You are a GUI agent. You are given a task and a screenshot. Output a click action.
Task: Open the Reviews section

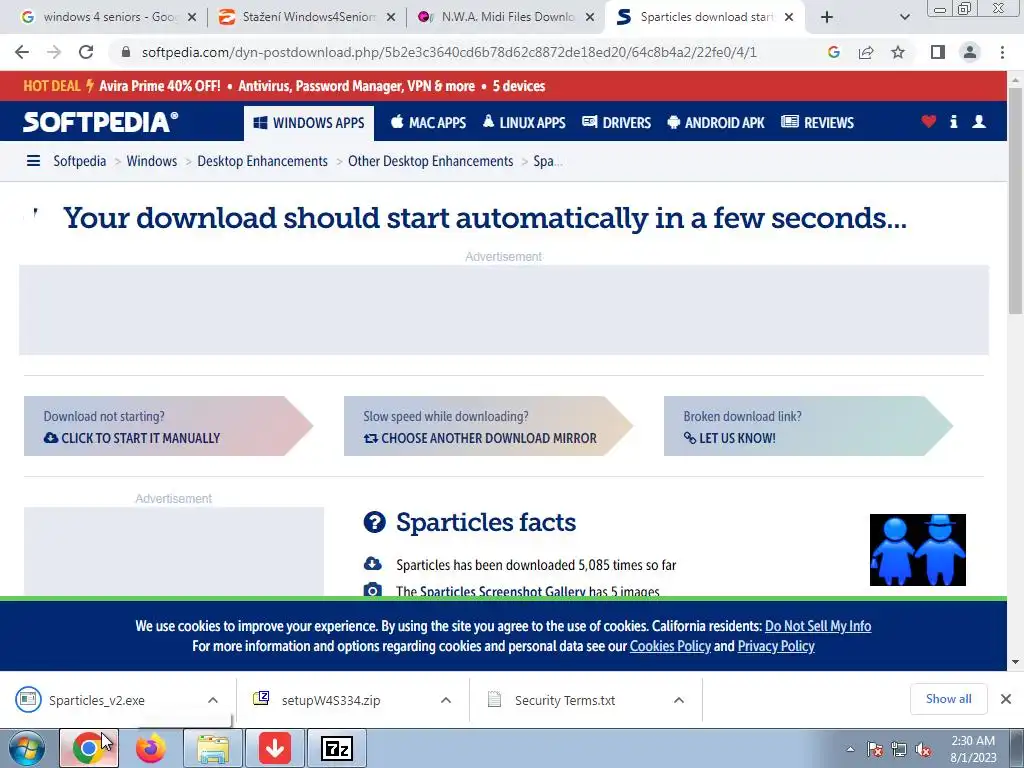[x=818, y=123]
